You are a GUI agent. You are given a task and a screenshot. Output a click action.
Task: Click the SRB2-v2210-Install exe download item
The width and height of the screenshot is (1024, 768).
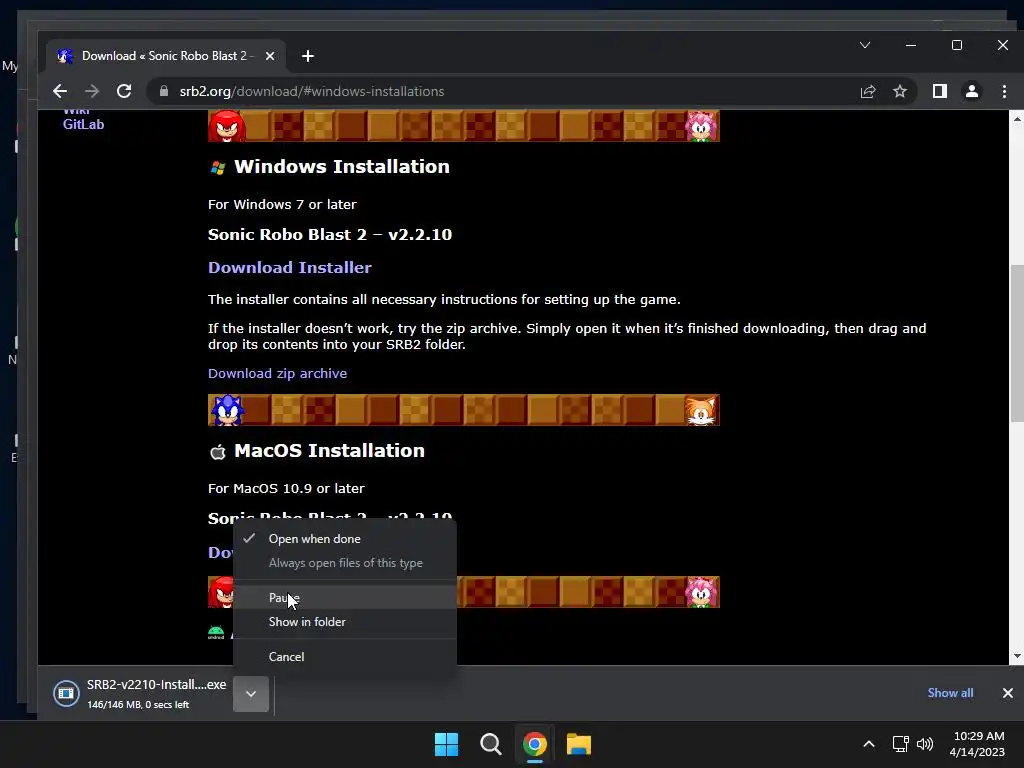(140, 694)
